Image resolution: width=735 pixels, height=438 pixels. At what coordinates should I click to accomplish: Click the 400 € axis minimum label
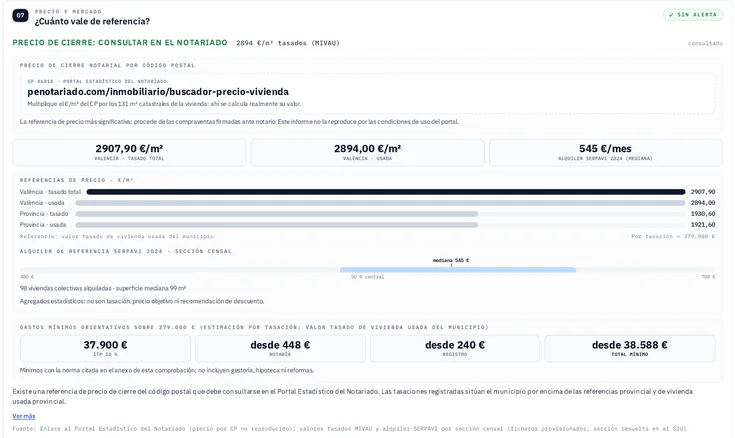pos(27,277)
